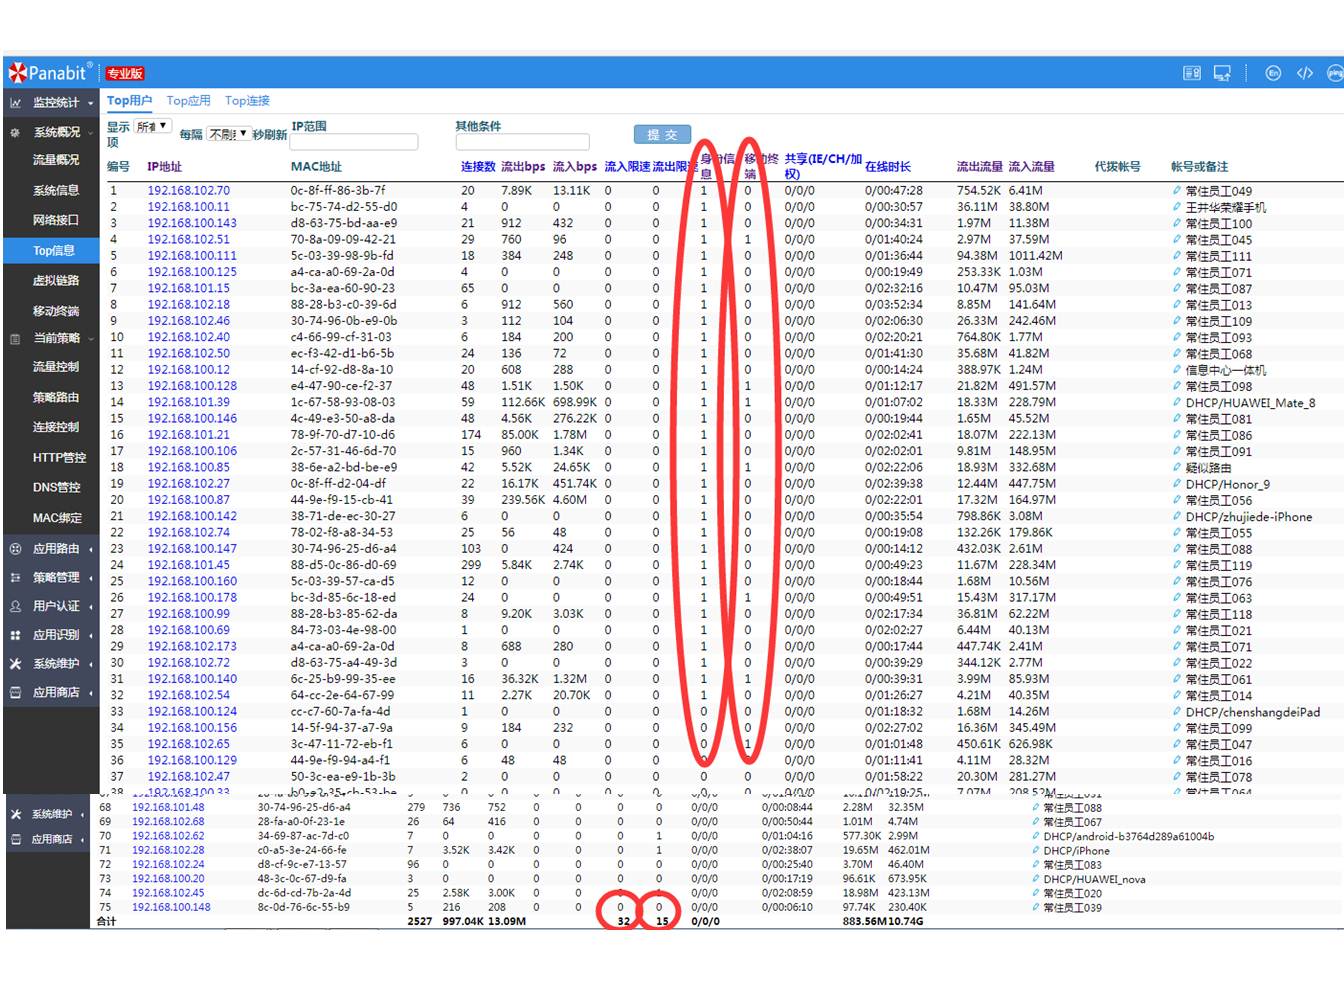Click edit pencil for DHCP/Honor_9
Image resolution: width=1344 pixels, height=1008 pixels.
pos(1177,483)
